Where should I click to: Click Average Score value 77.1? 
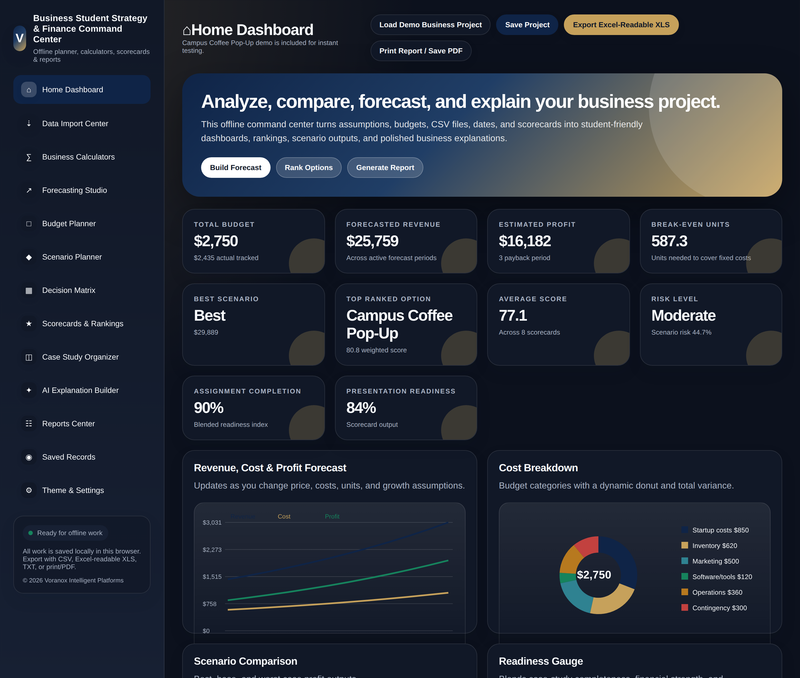(513, 315)
